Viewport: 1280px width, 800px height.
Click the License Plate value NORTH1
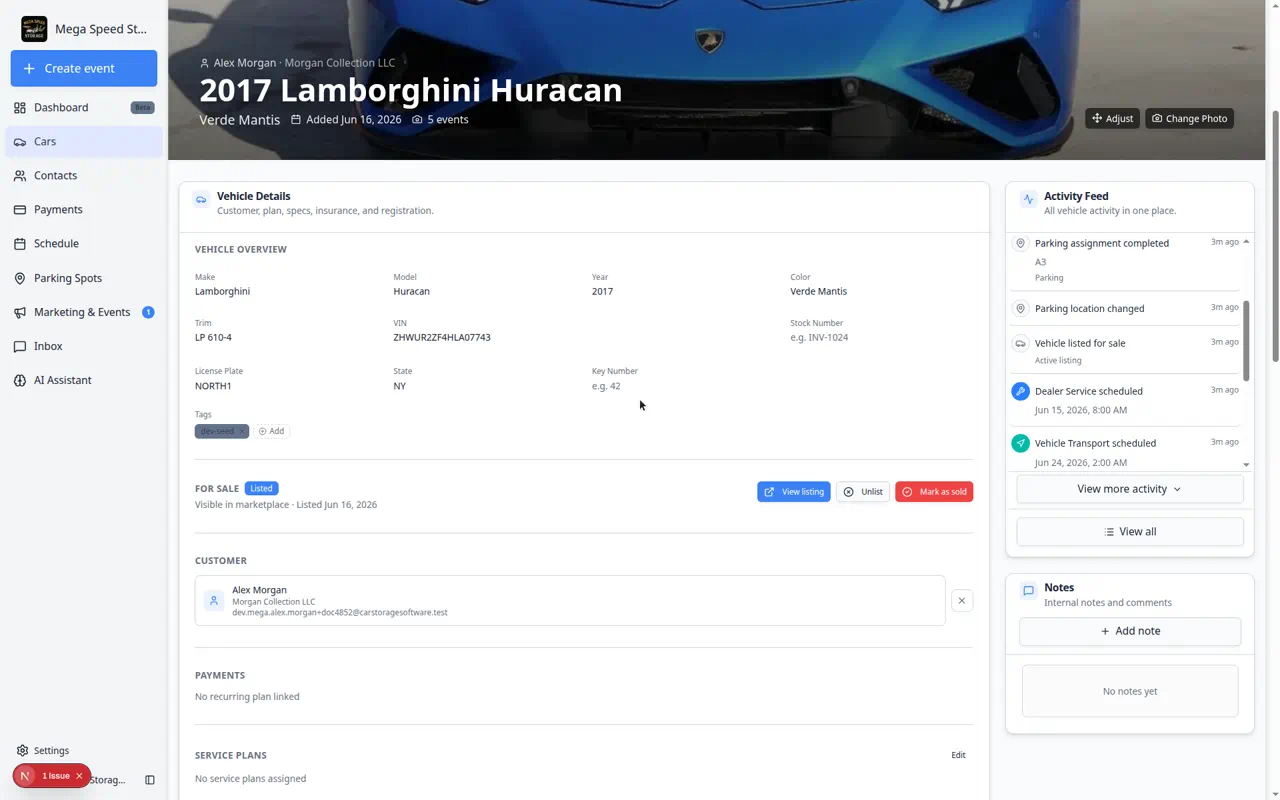[213, 386]
